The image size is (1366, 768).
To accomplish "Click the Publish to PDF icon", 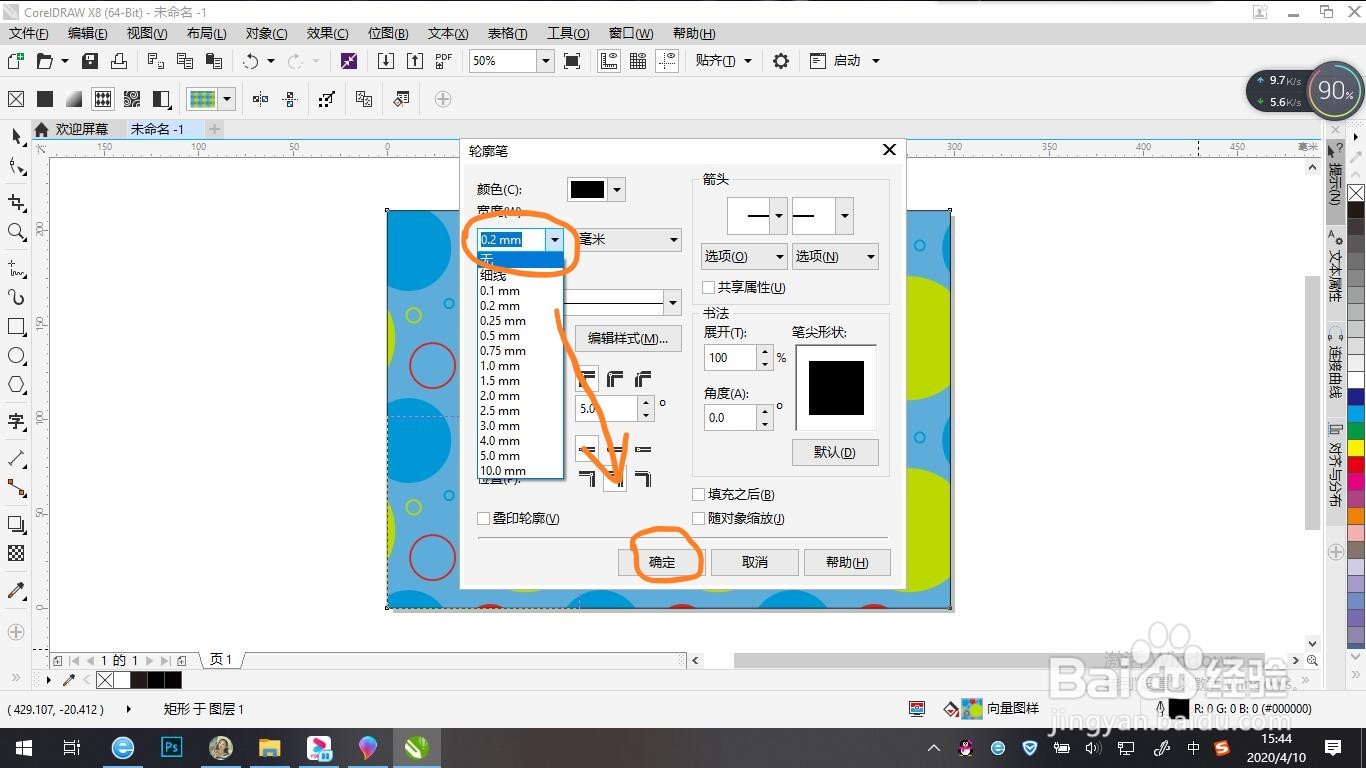I will (444, 61).
